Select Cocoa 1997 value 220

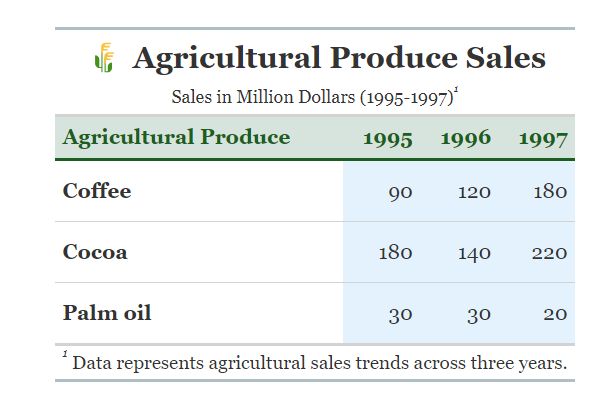pyautogui.click(x=550, y=253)
